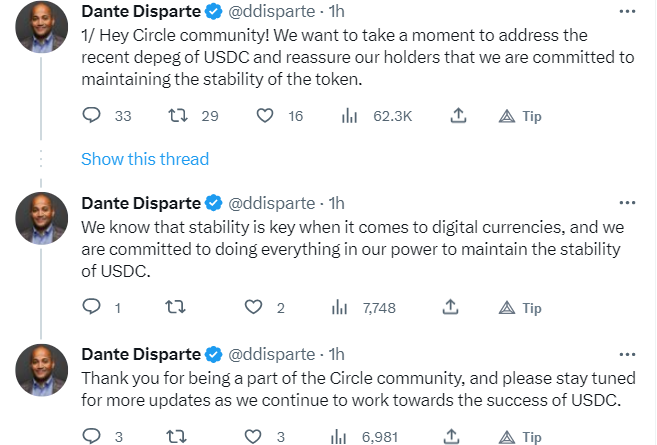View analytics showing 62.3K views
657x445 pixels.
349,116
